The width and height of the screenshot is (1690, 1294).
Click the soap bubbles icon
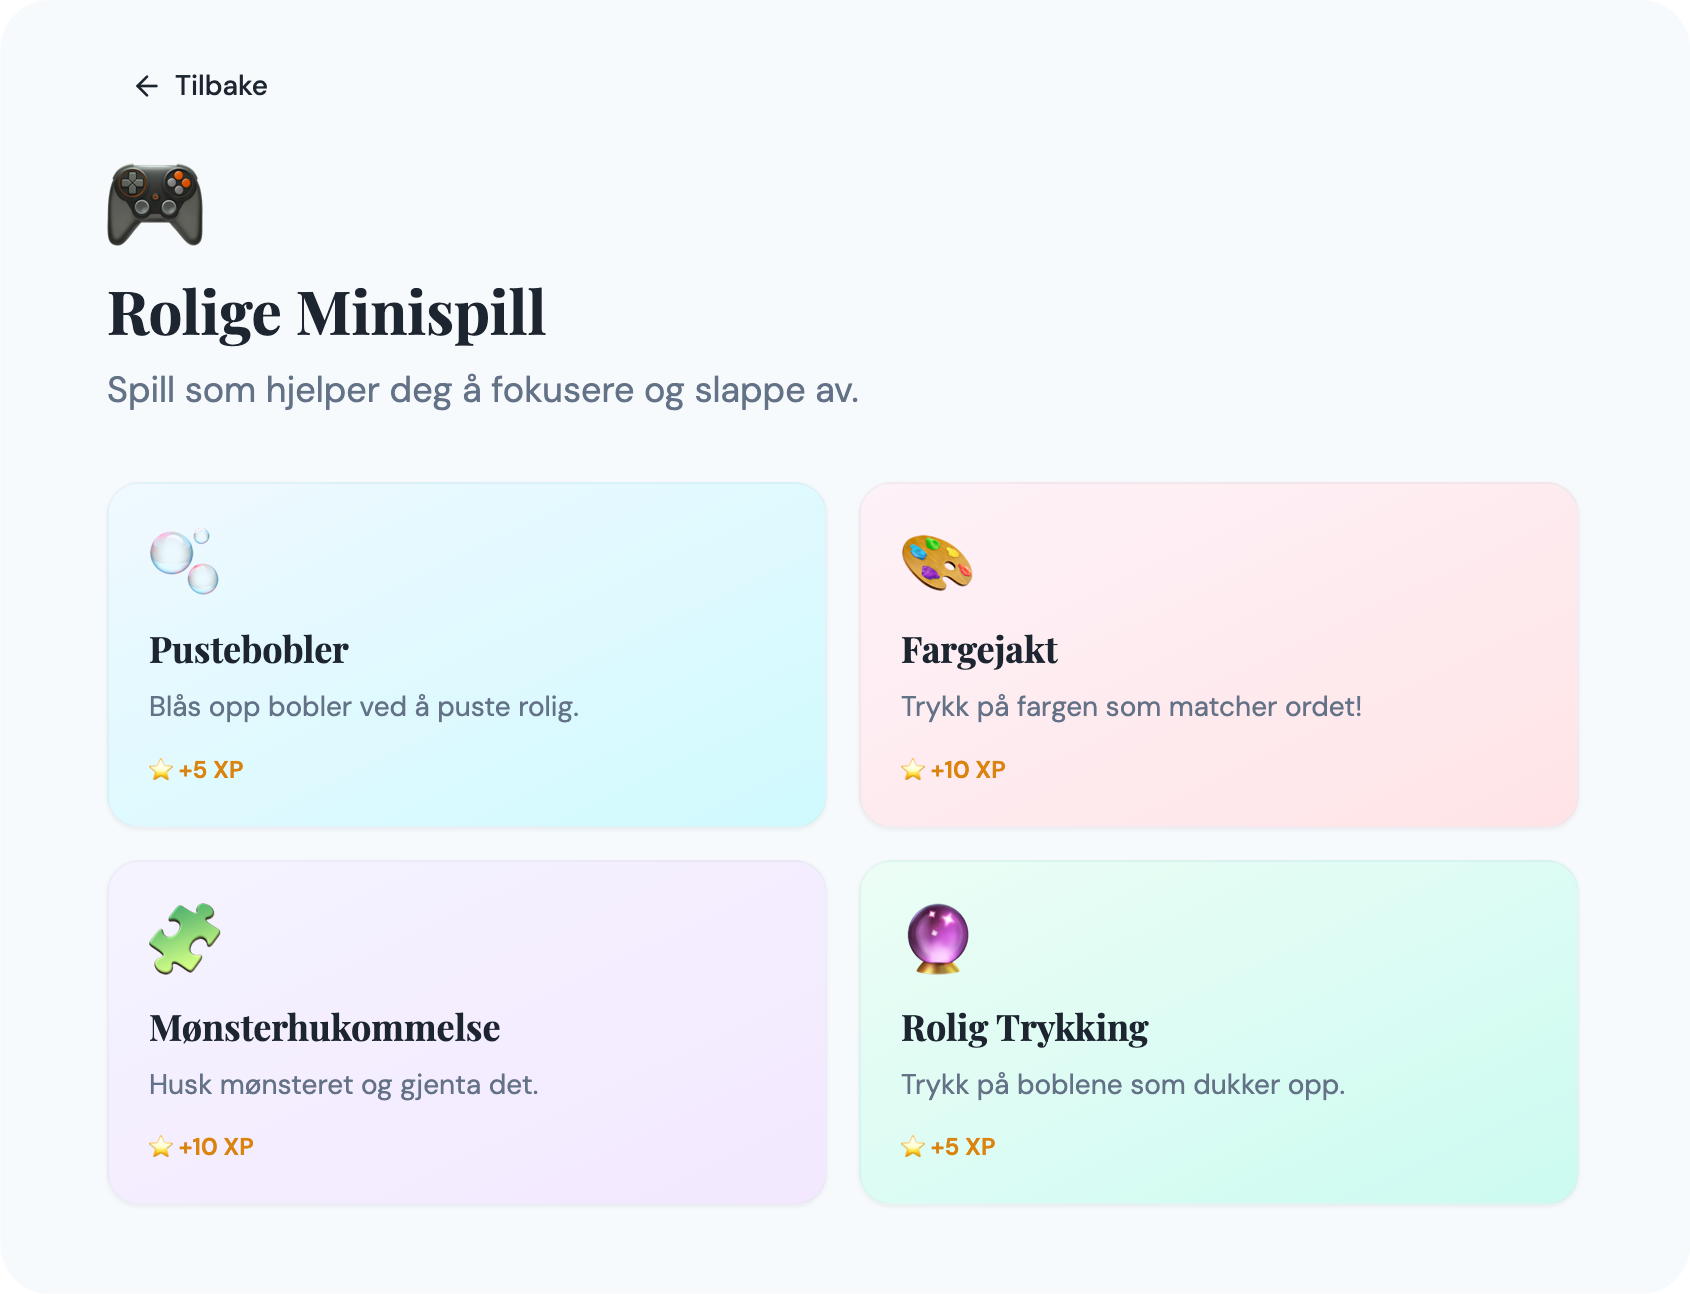(x=184, y=561)
